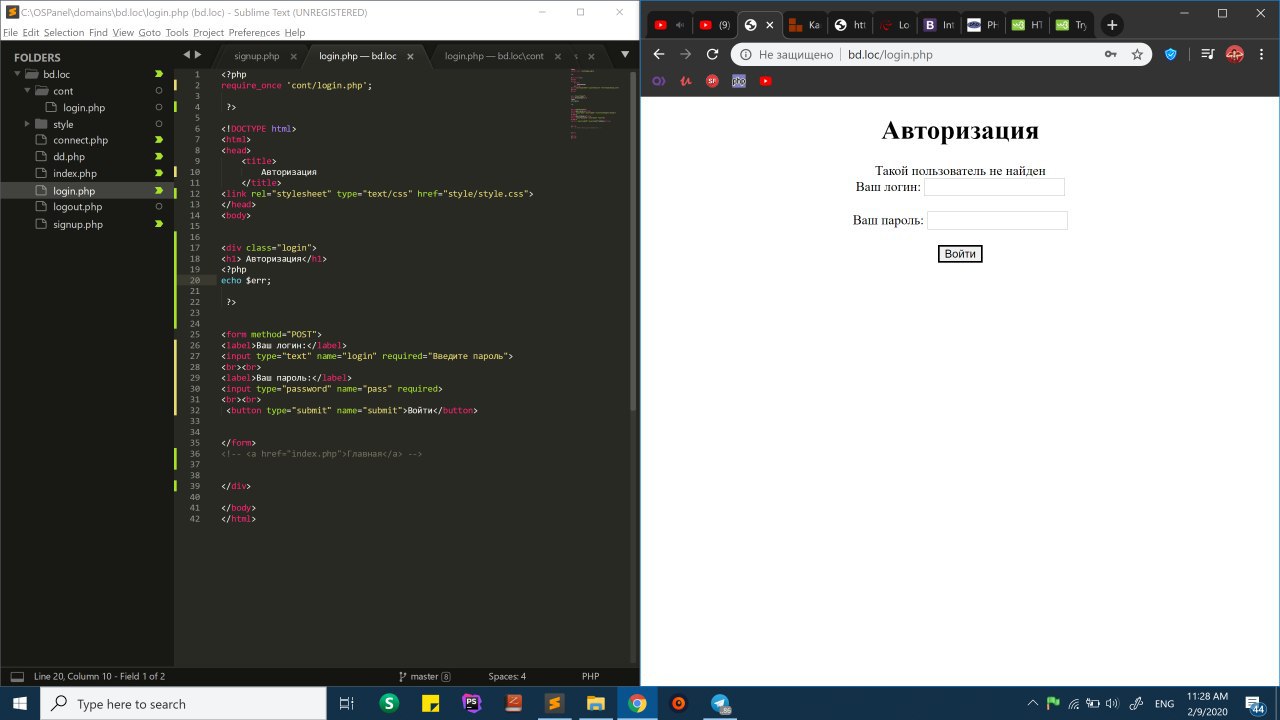Viewport: 1280px width, 720px height.
Task: Click the site info icon near 'Не защищено'
Action: 746,55
